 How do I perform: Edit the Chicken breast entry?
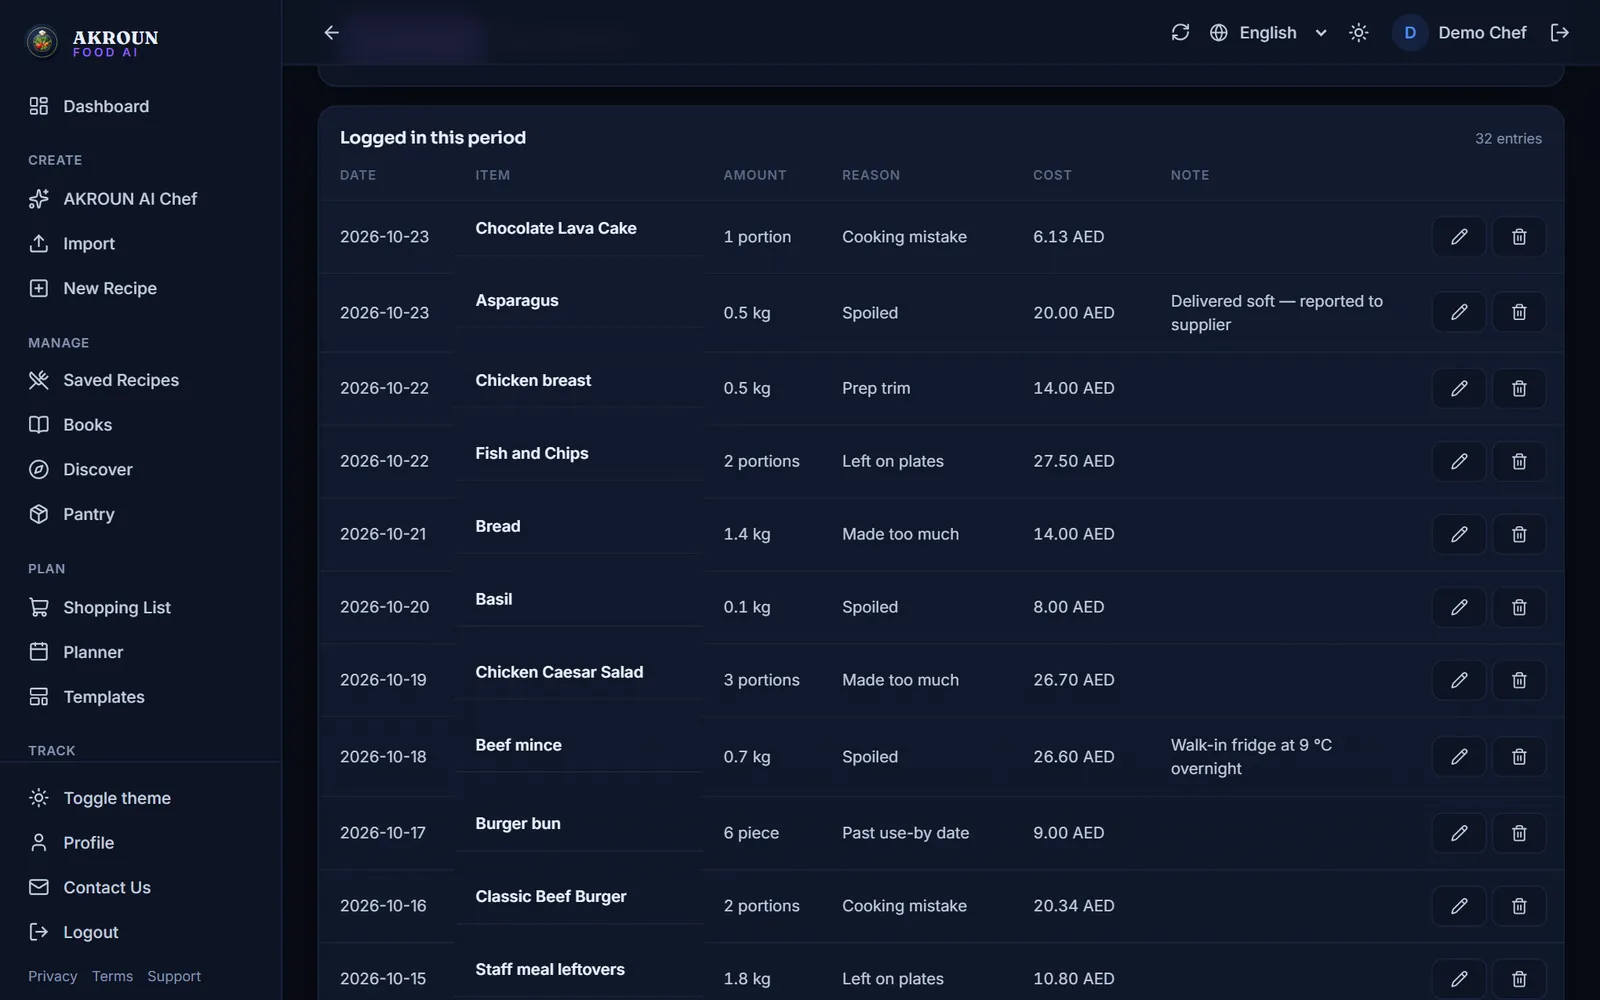[x=1459, y=388]
